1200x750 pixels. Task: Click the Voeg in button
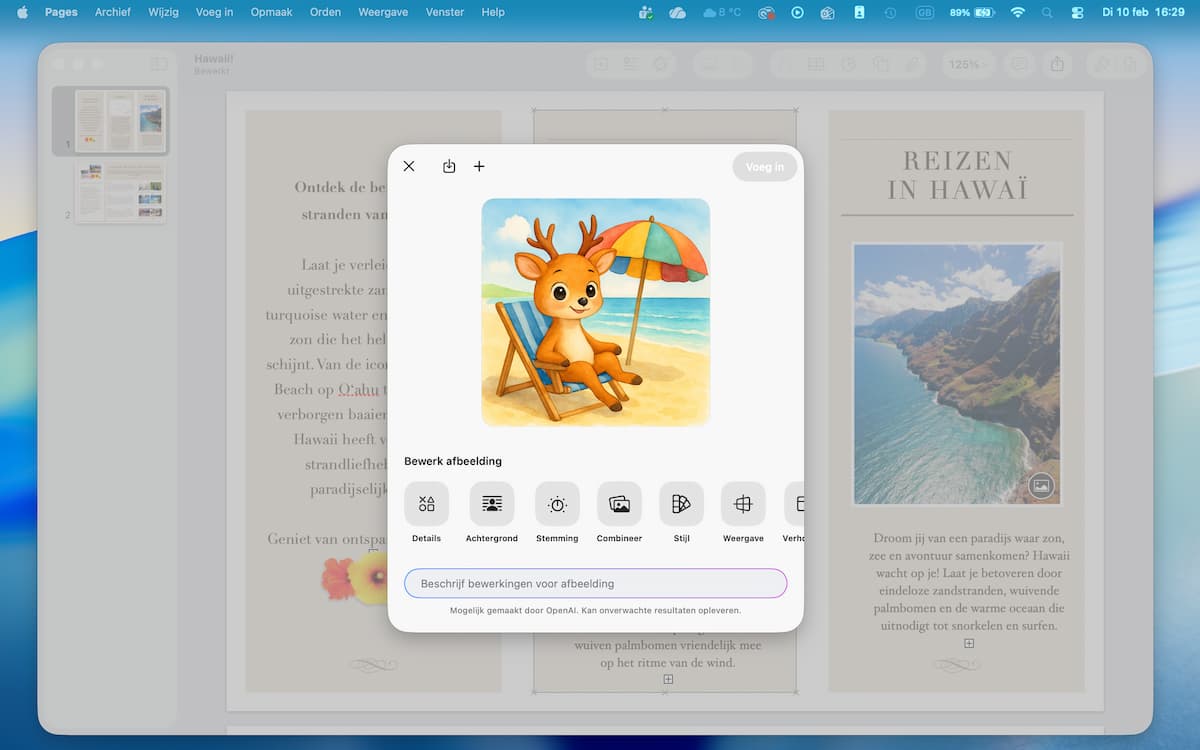tap(764, 167)
